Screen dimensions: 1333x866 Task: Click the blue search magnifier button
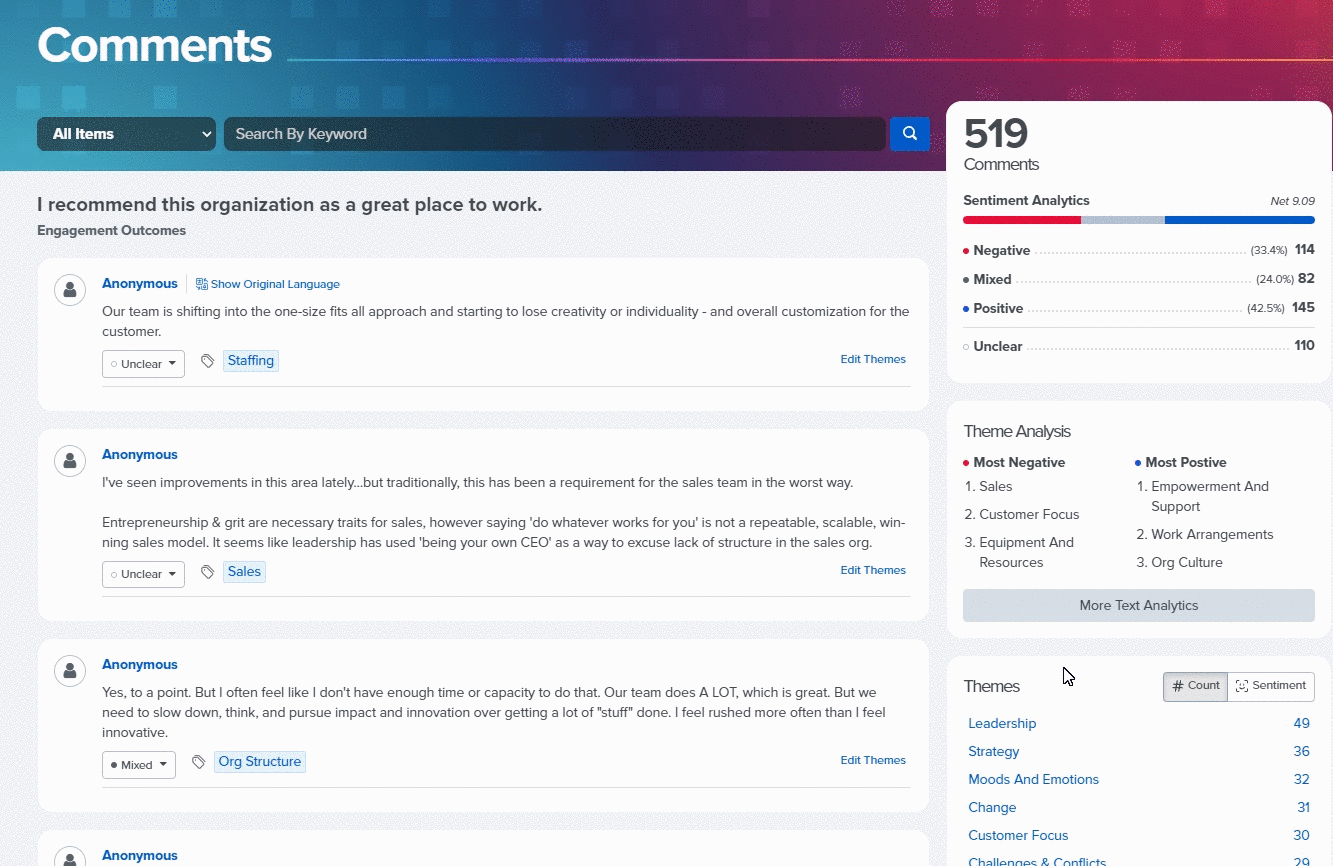pos(909,134)
